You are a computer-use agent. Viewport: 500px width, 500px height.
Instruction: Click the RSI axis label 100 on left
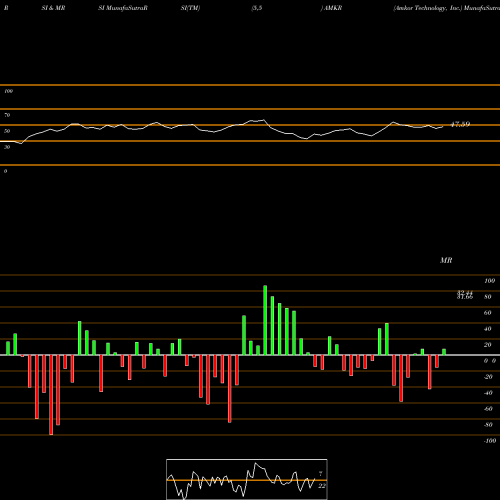[8, 91]
